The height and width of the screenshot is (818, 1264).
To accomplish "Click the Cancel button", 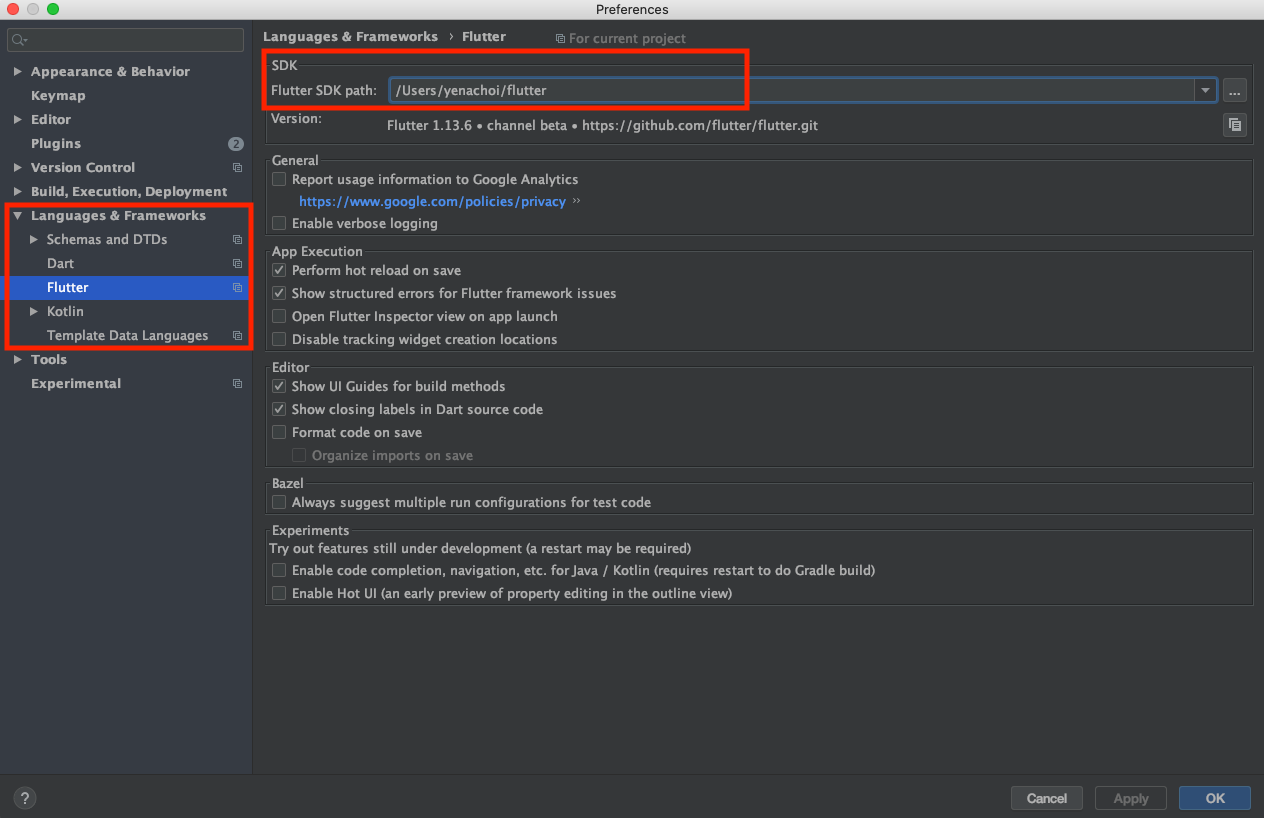I will coord(1047,798).
